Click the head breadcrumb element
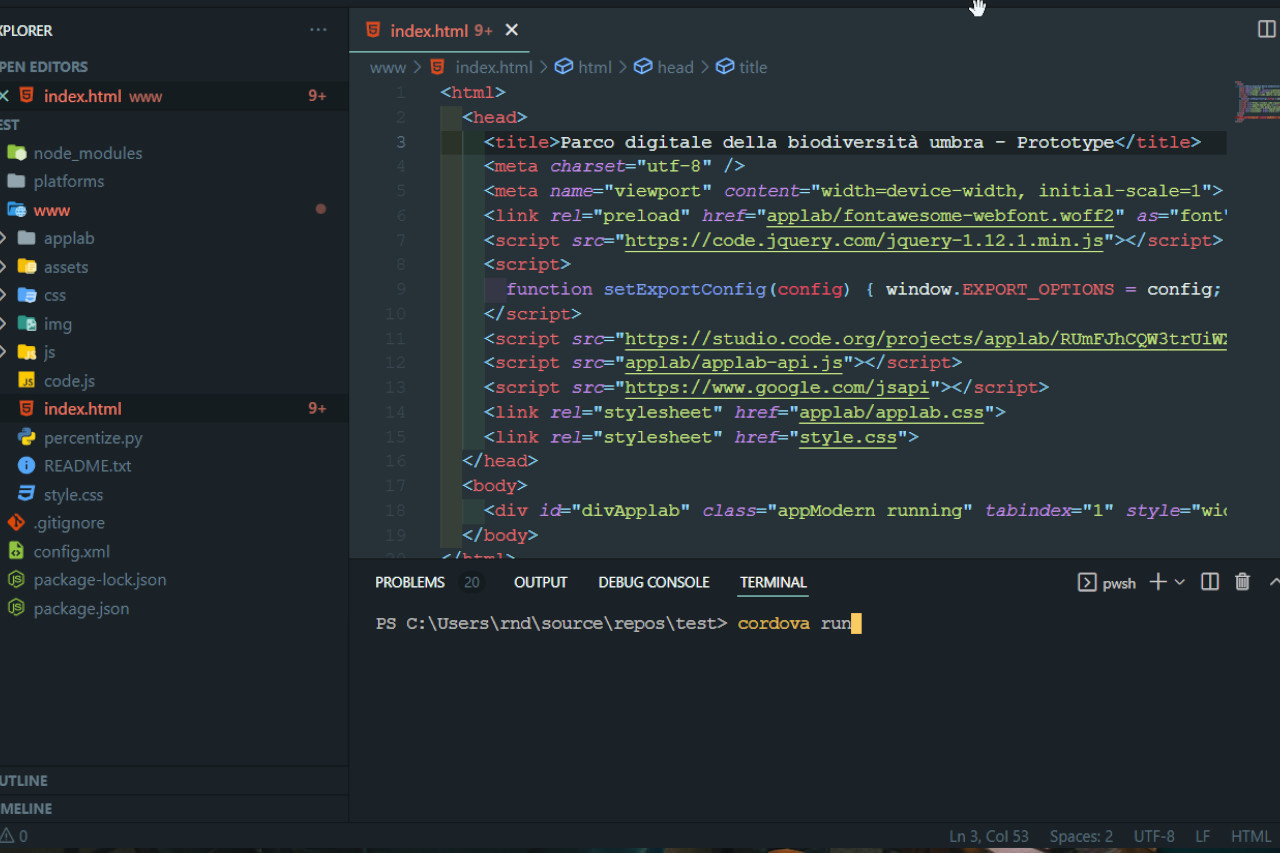1280x853 pixels. tap(675, 68)
